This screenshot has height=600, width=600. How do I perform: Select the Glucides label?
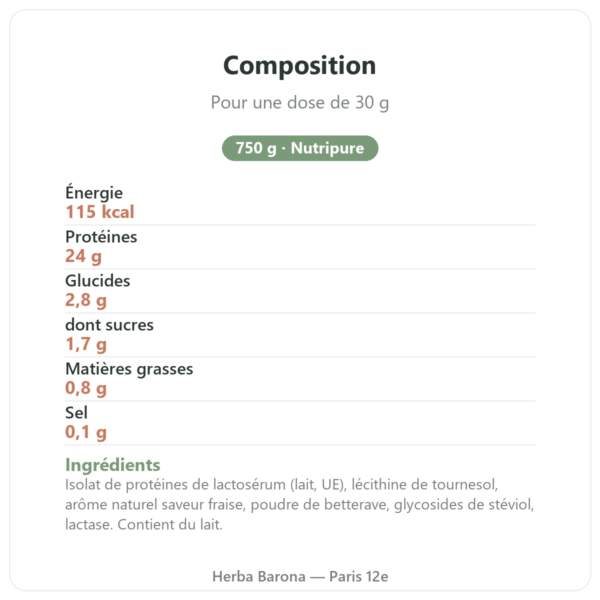coord(98,281)
